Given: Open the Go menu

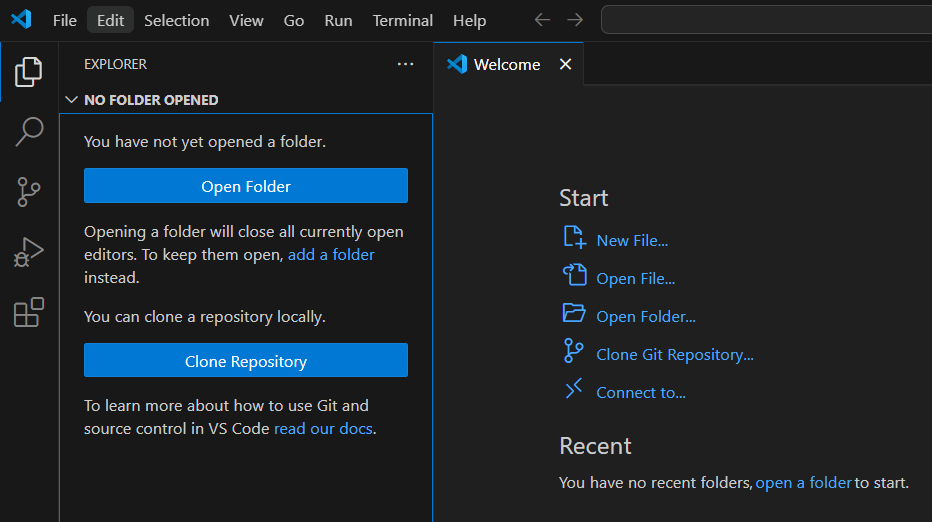Looking at the screenshot, I should [x=294, y=20].
